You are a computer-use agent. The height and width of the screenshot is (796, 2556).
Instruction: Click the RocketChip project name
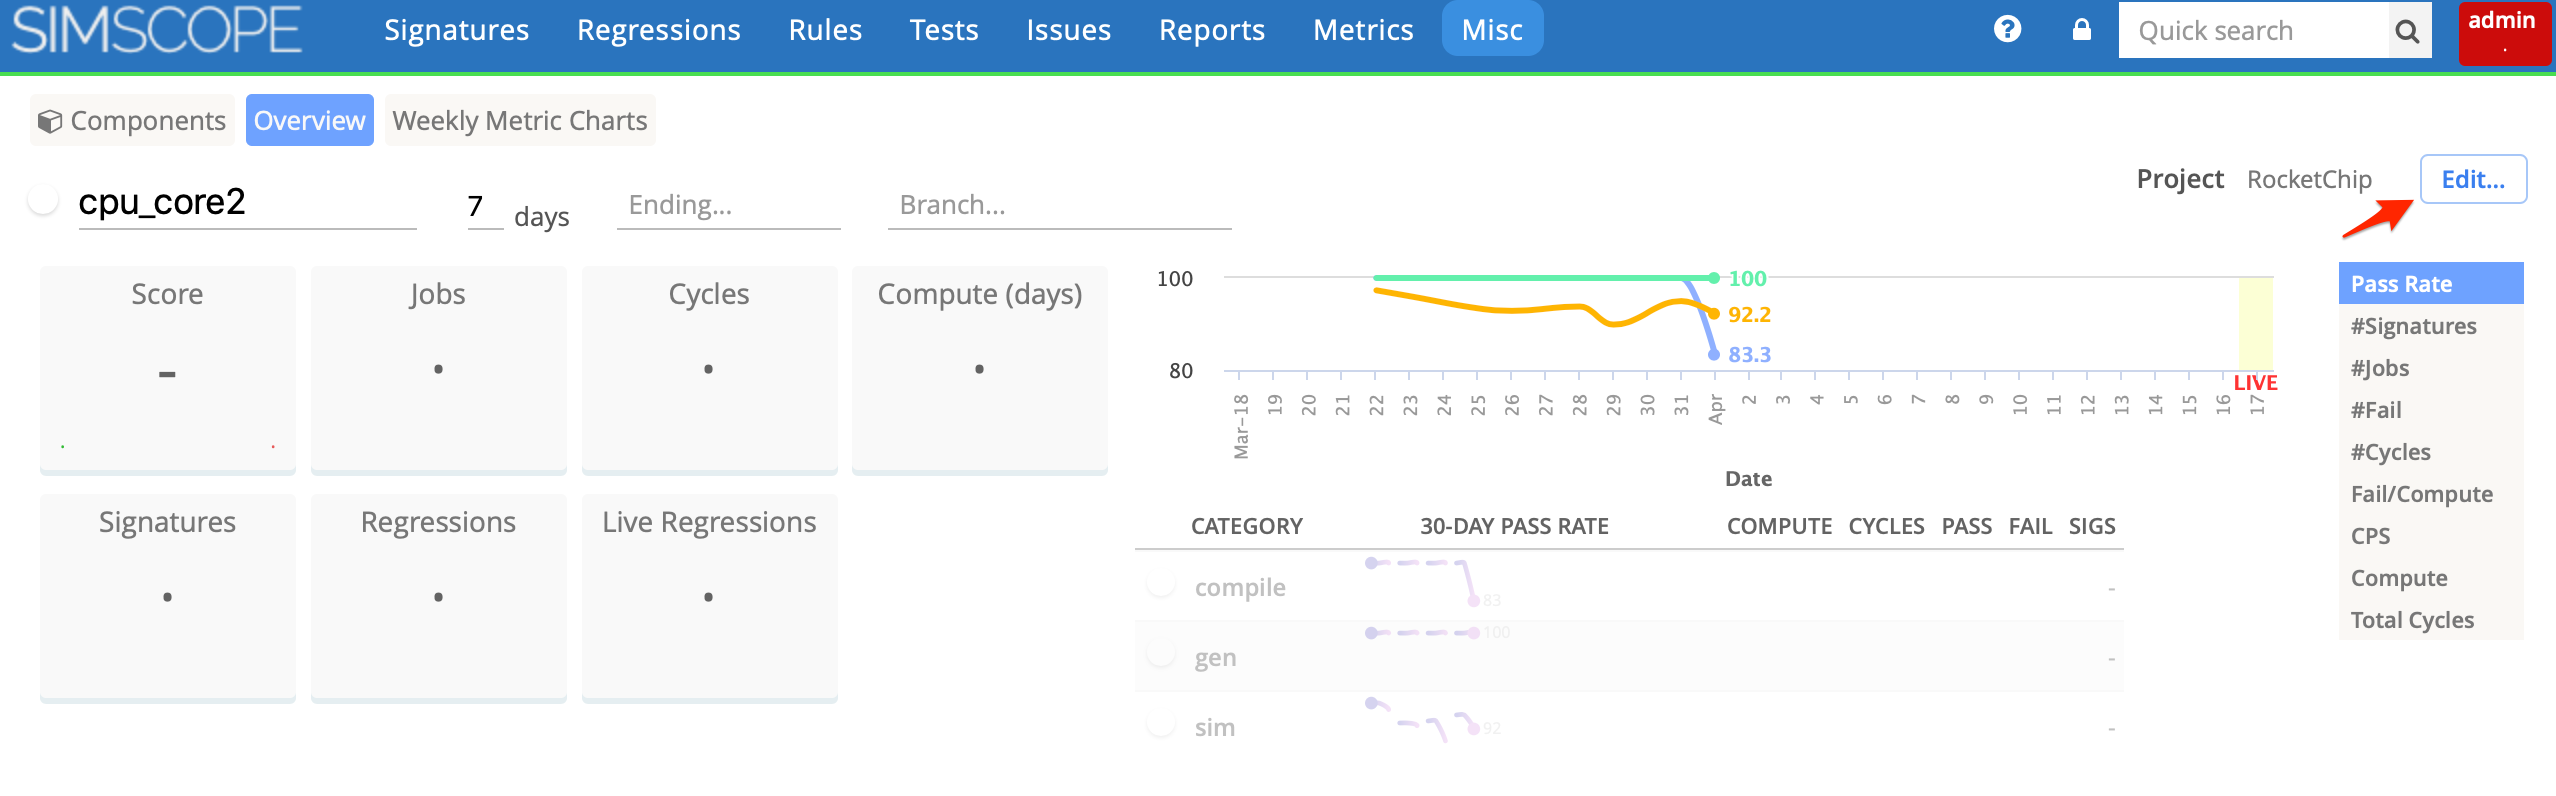pyautogui.click(x=2309, y=179)
